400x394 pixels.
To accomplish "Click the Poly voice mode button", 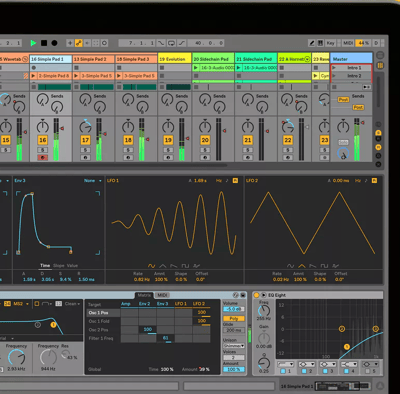I will 234,319.
